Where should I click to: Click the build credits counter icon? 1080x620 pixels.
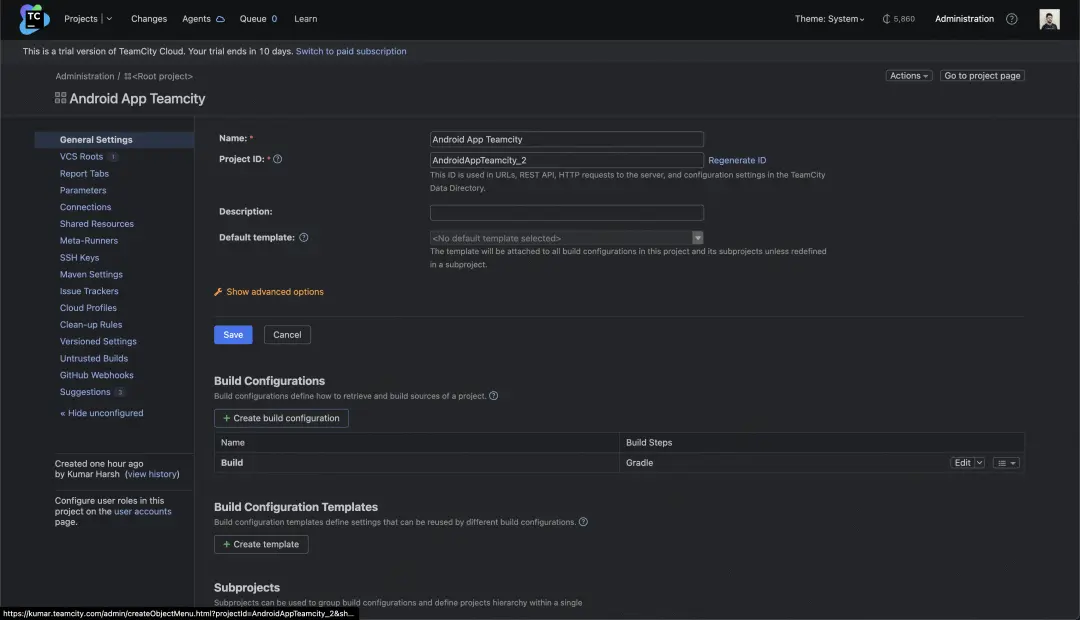886,19
